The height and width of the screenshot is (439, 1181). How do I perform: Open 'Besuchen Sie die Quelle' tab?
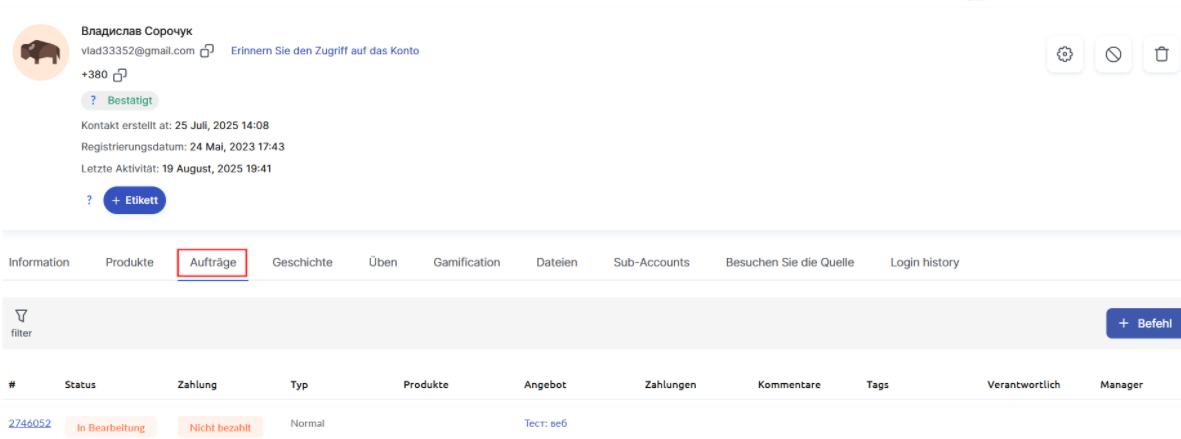point(790,262)
